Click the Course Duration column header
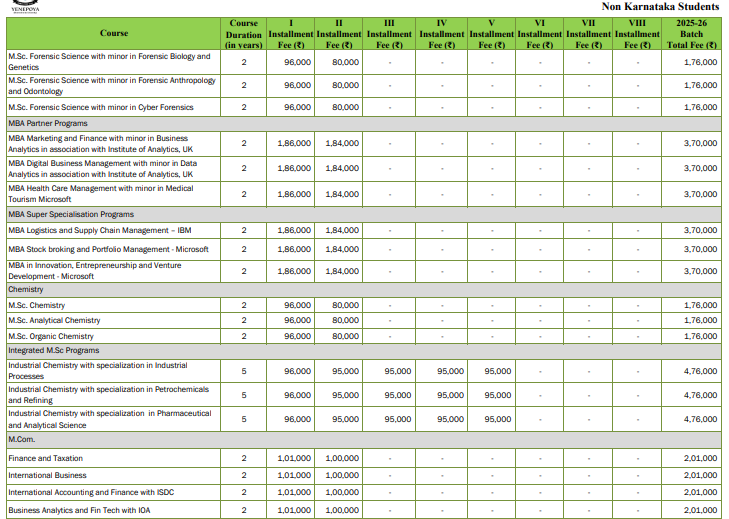This screenshot has width=729, height=519. click(243, 33)
